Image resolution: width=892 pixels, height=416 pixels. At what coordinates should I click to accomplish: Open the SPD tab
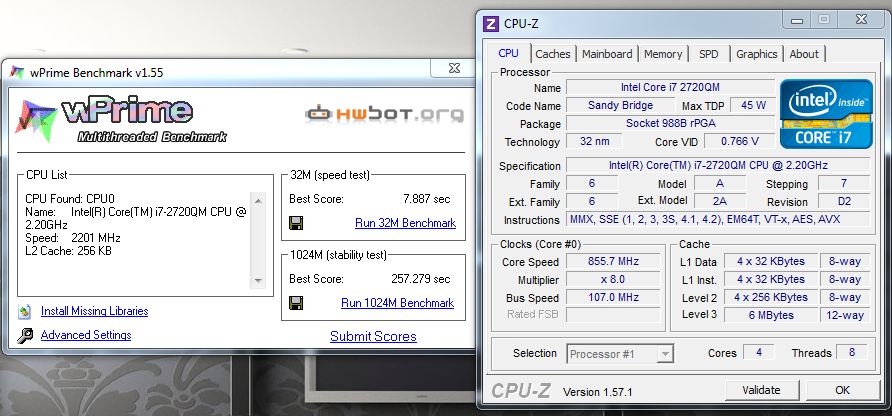[x=709, y=54]
